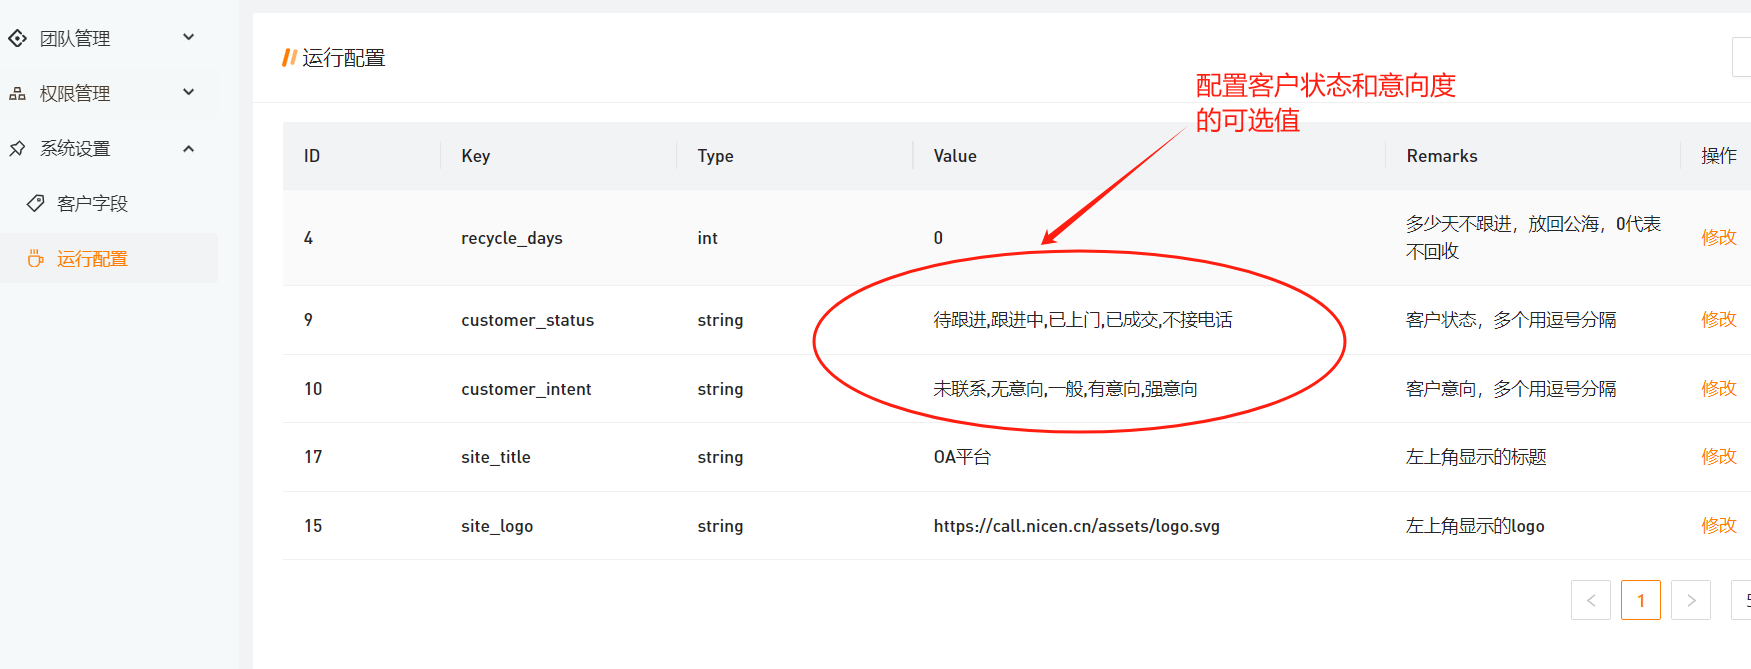Click the int type cell

[707, 238]
